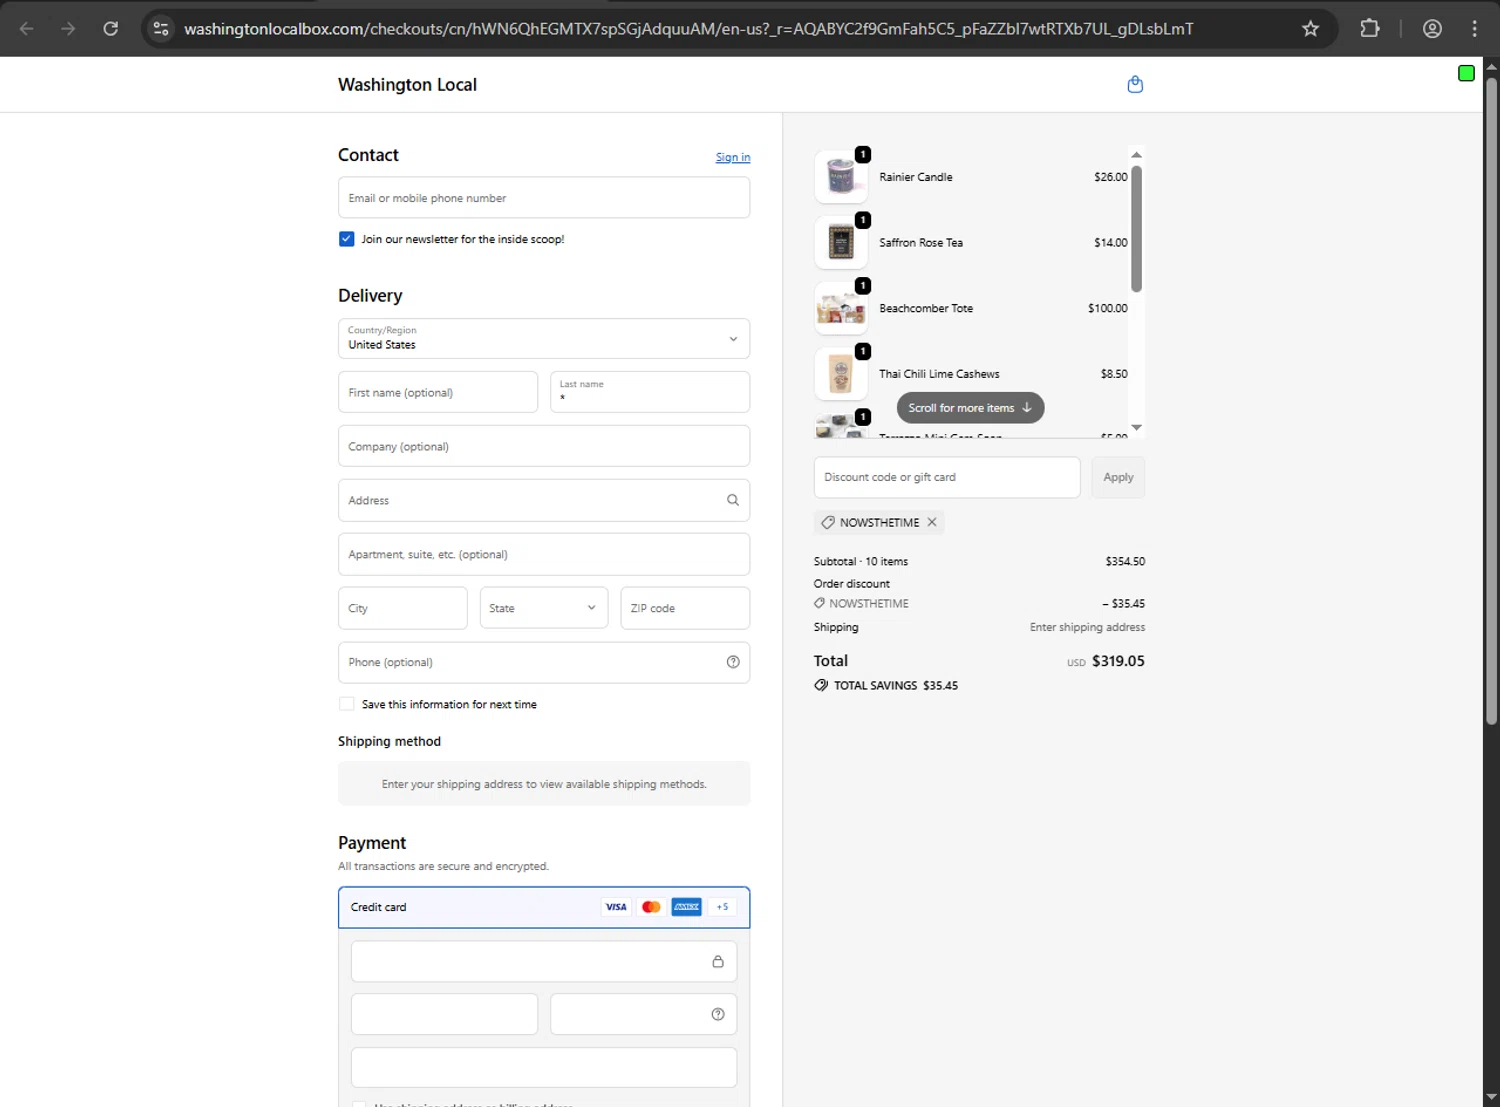
Task: Click the browser URL address bar
Action: [688, 28]
